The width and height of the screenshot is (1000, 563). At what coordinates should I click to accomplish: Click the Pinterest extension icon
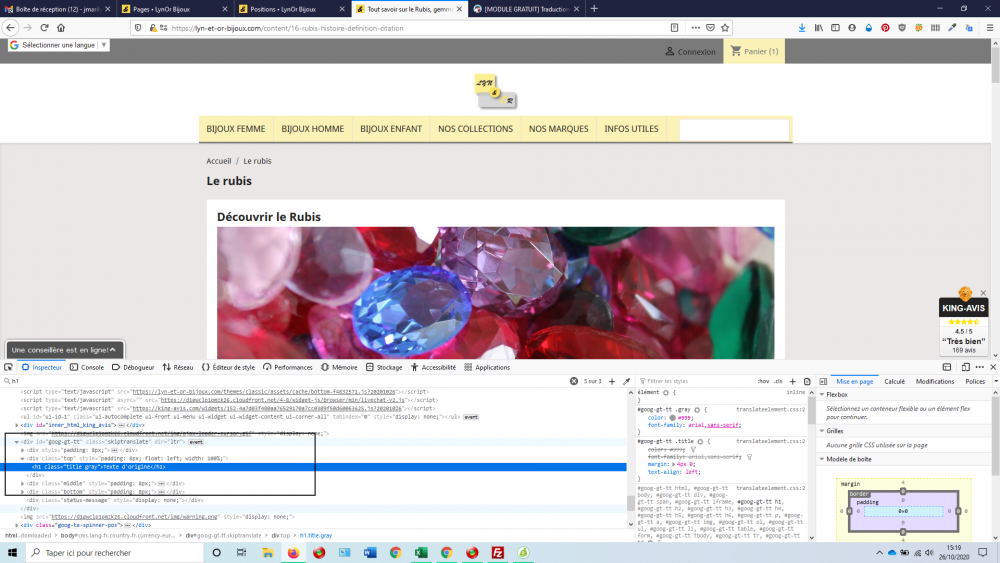click(x=885, y=27)
